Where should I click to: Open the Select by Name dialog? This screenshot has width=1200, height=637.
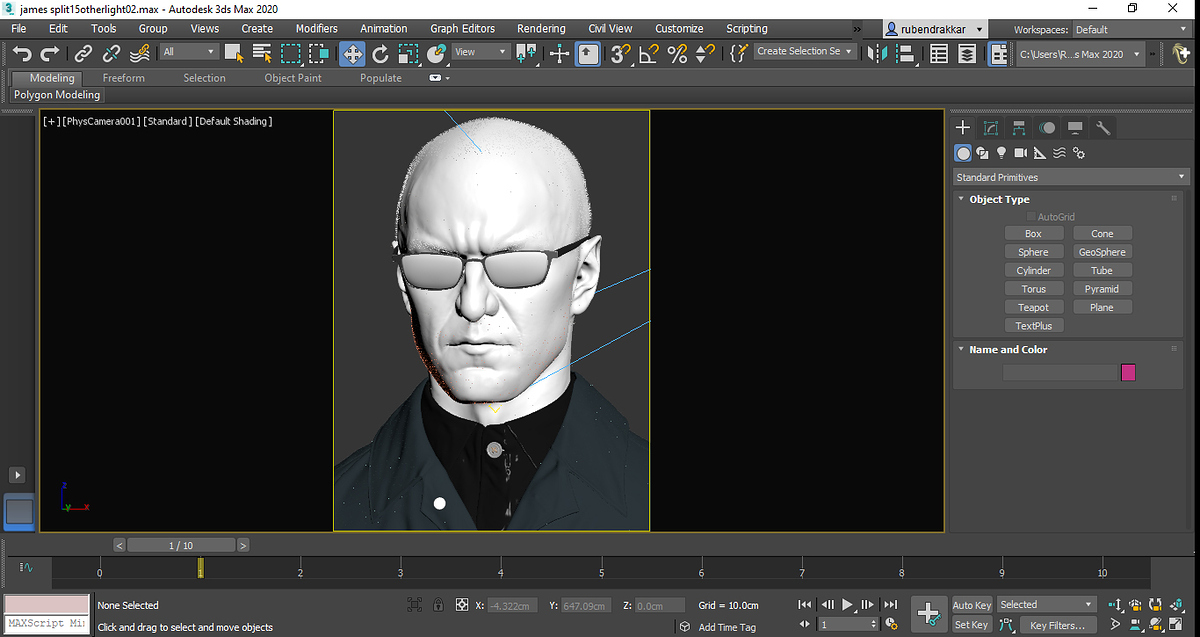(262, 53)
